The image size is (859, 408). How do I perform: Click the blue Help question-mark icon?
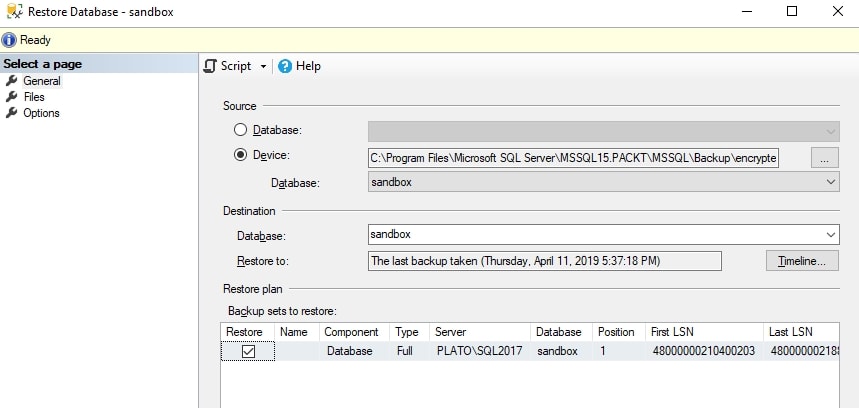pos(285,66)
